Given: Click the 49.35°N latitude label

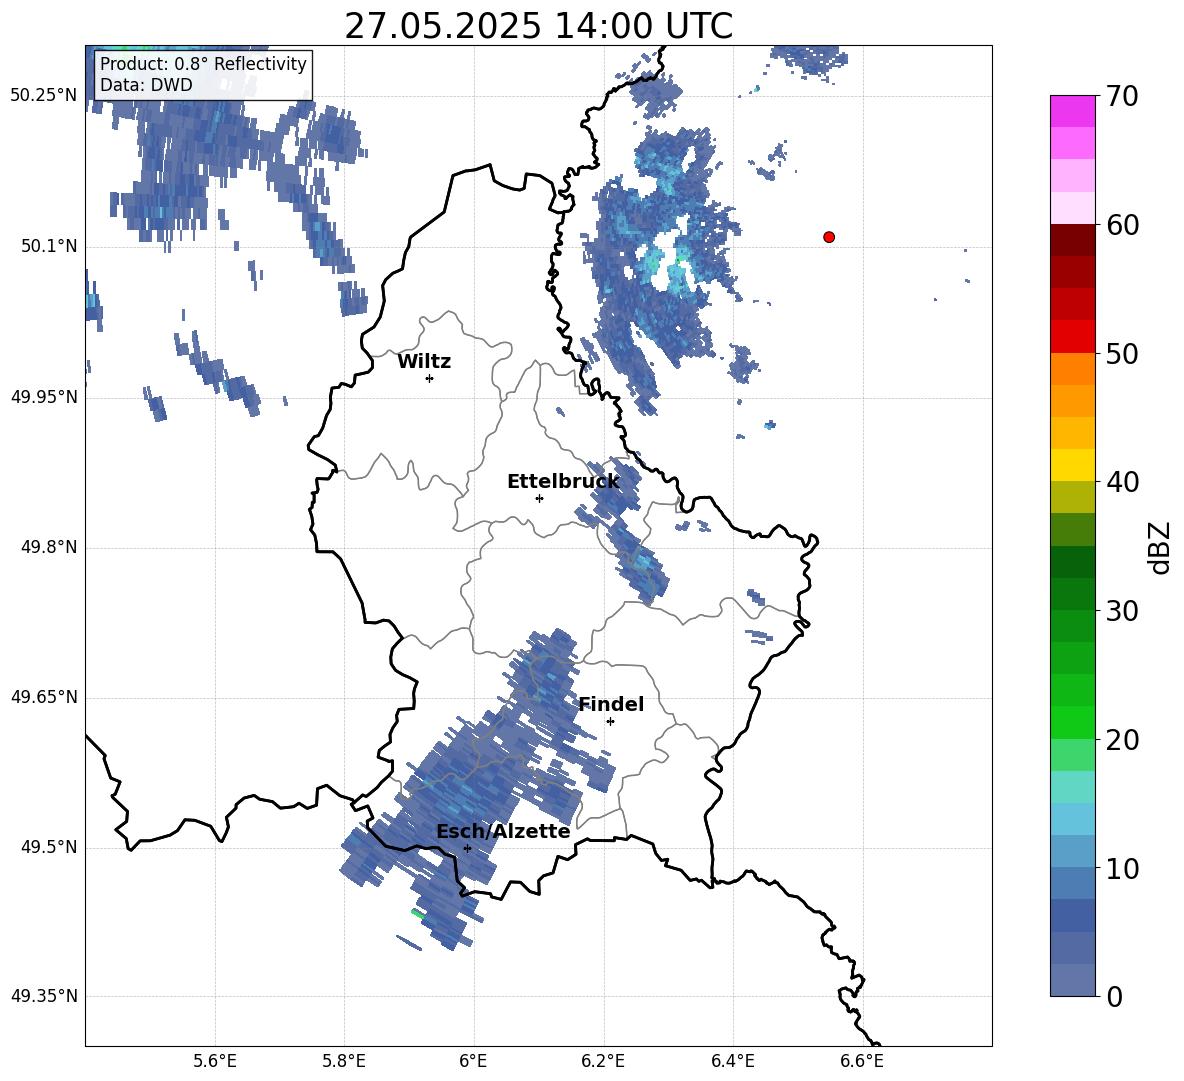Looking at the screenshot, I should click(44, 996).
